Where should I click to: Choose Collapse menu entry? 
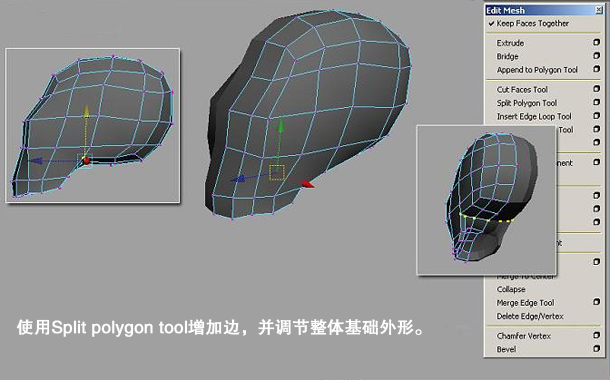coord(511,289)
